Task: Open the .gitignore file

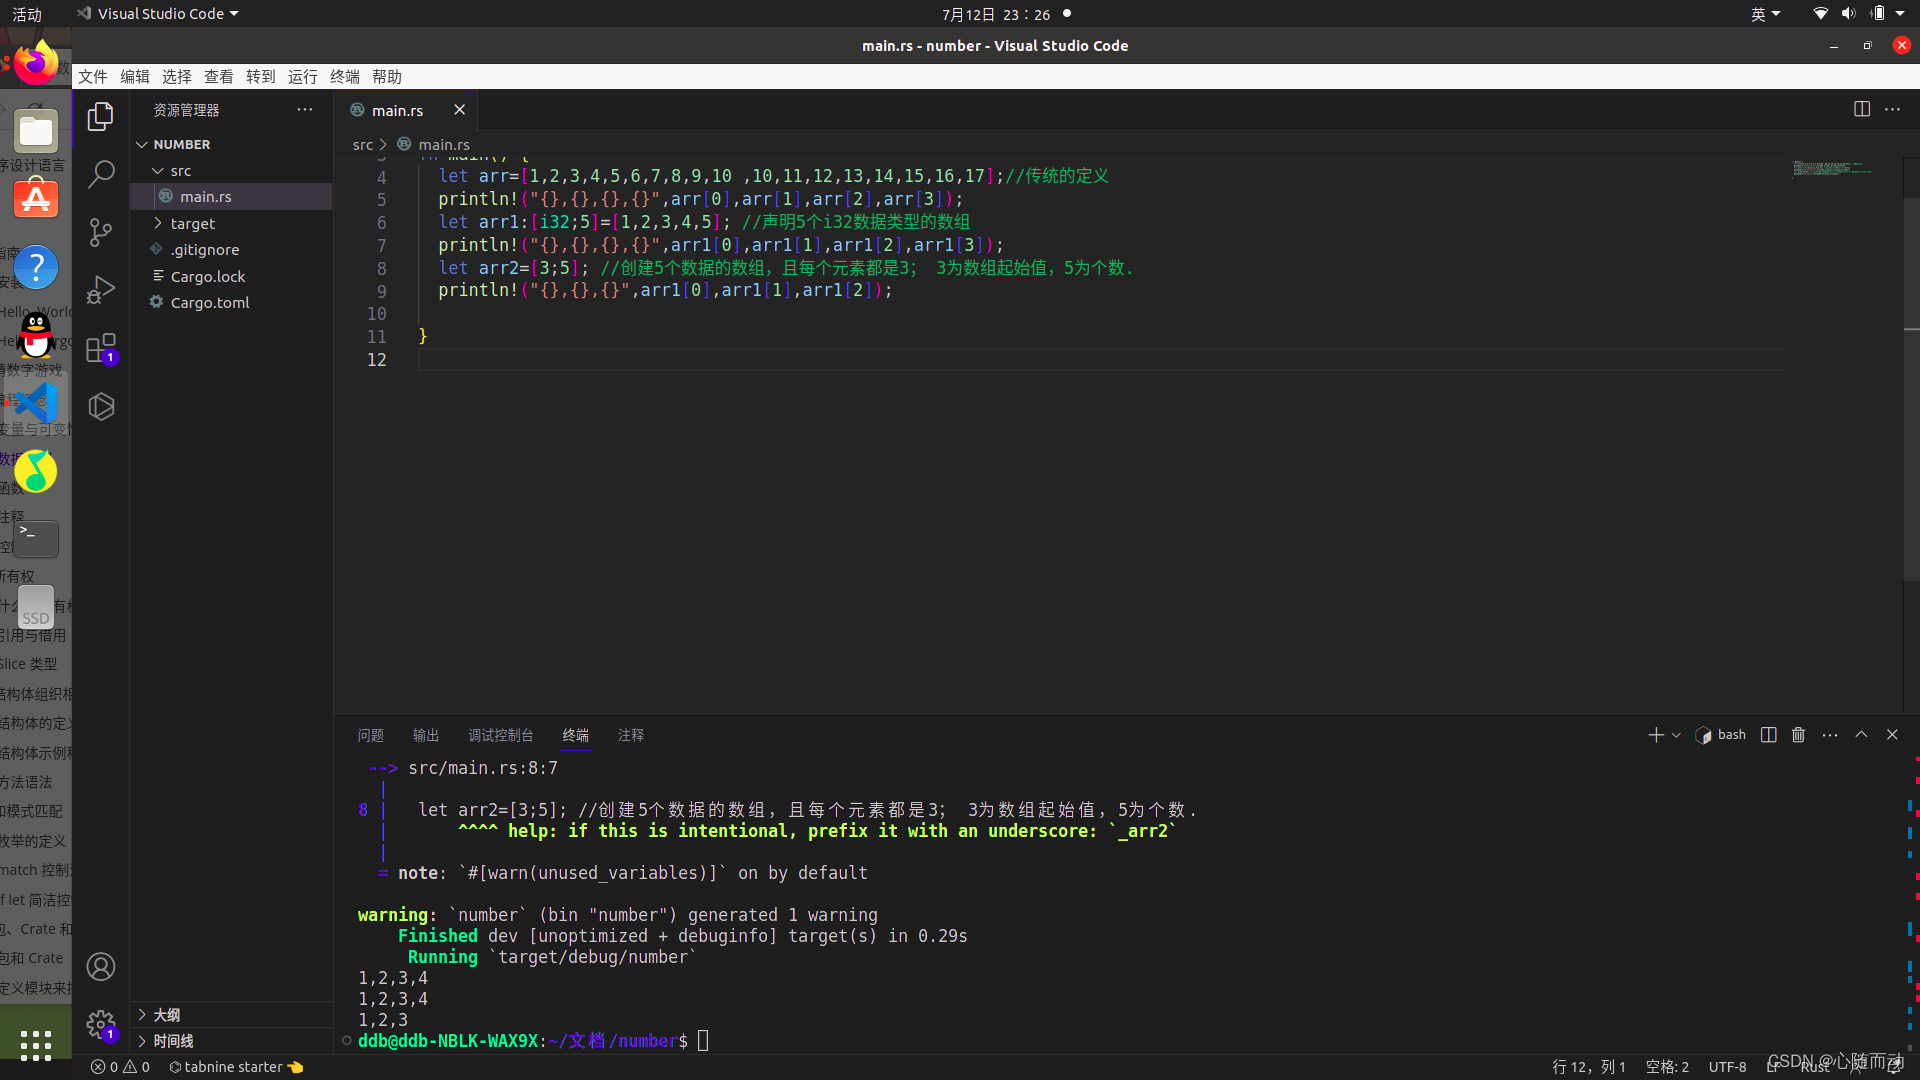Action: coord(231,250)
